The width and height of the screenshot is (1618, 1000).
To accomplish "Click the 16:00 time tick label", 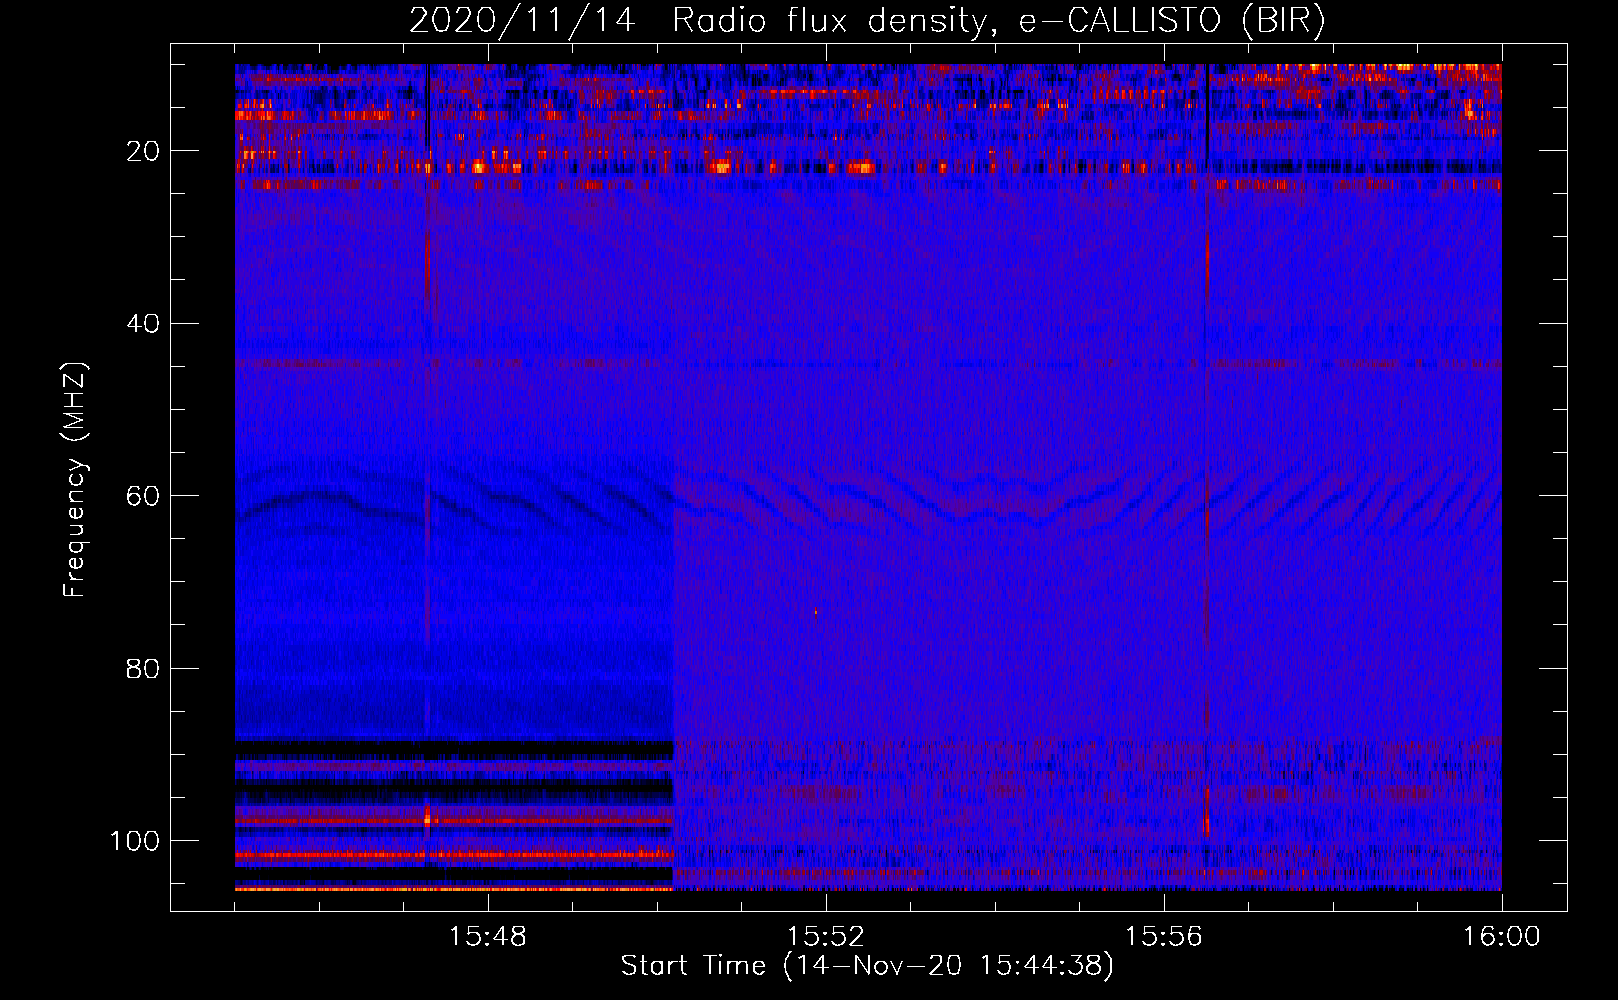I will tap(1502, 937).
